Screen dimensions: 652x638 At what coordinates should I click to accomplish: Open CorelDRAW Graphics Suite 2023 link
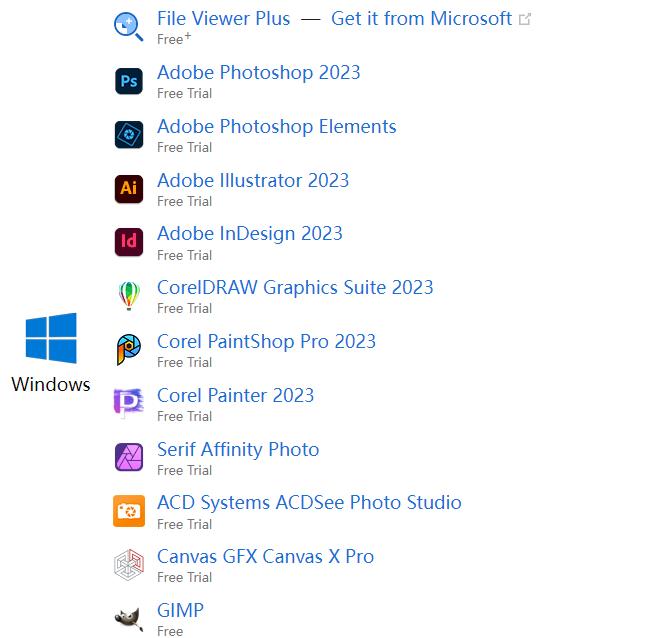coord(295,288)
